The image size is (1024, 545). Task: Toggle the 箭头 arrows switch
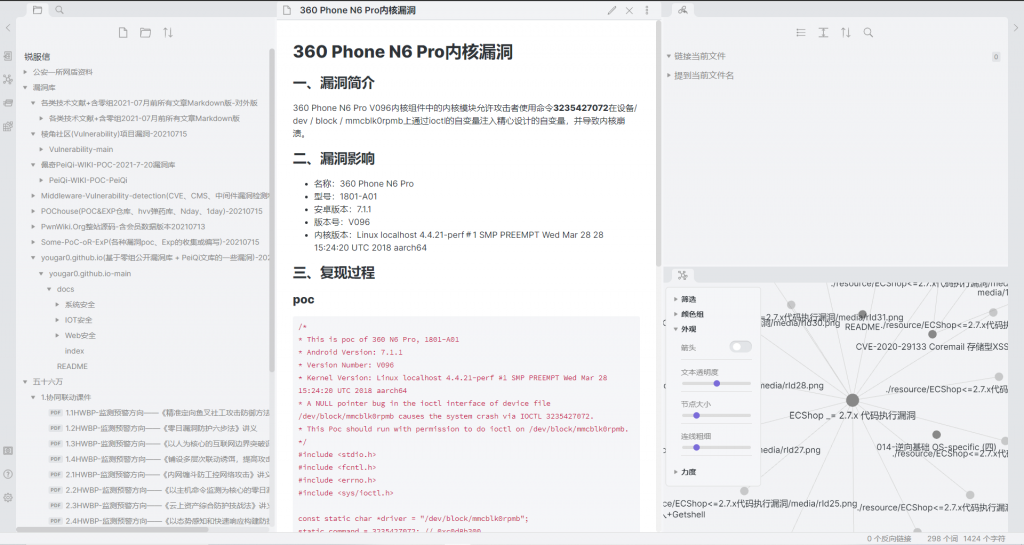coord(741,347)
